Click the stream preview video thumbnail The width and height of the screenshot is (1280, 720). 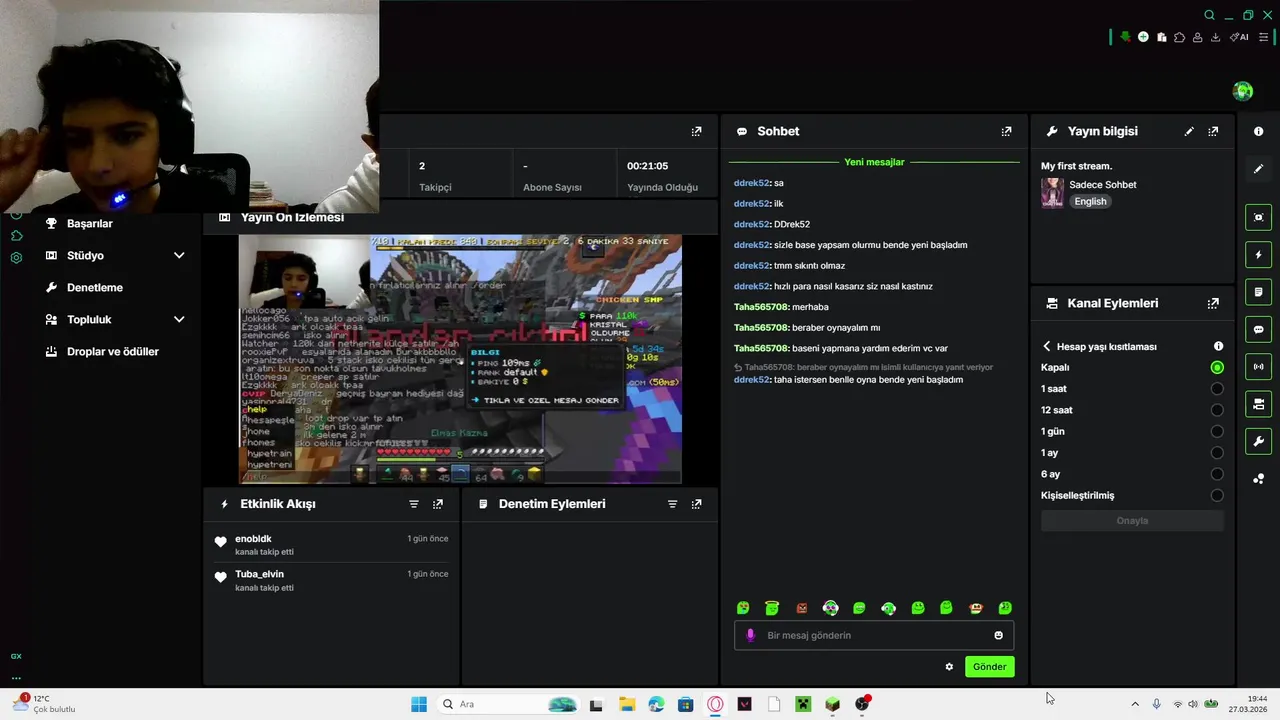(x=460, y=359)
